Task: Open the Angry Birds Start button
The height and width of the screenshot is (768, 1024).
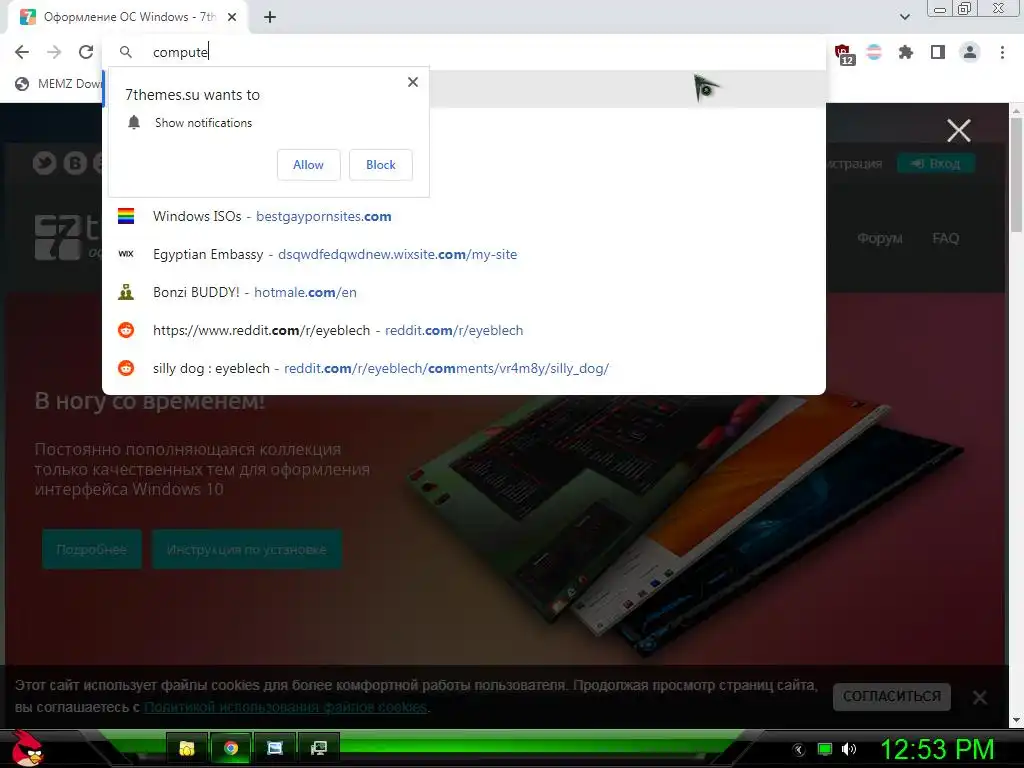Action: pyautogui.click(x=26, y=747)
